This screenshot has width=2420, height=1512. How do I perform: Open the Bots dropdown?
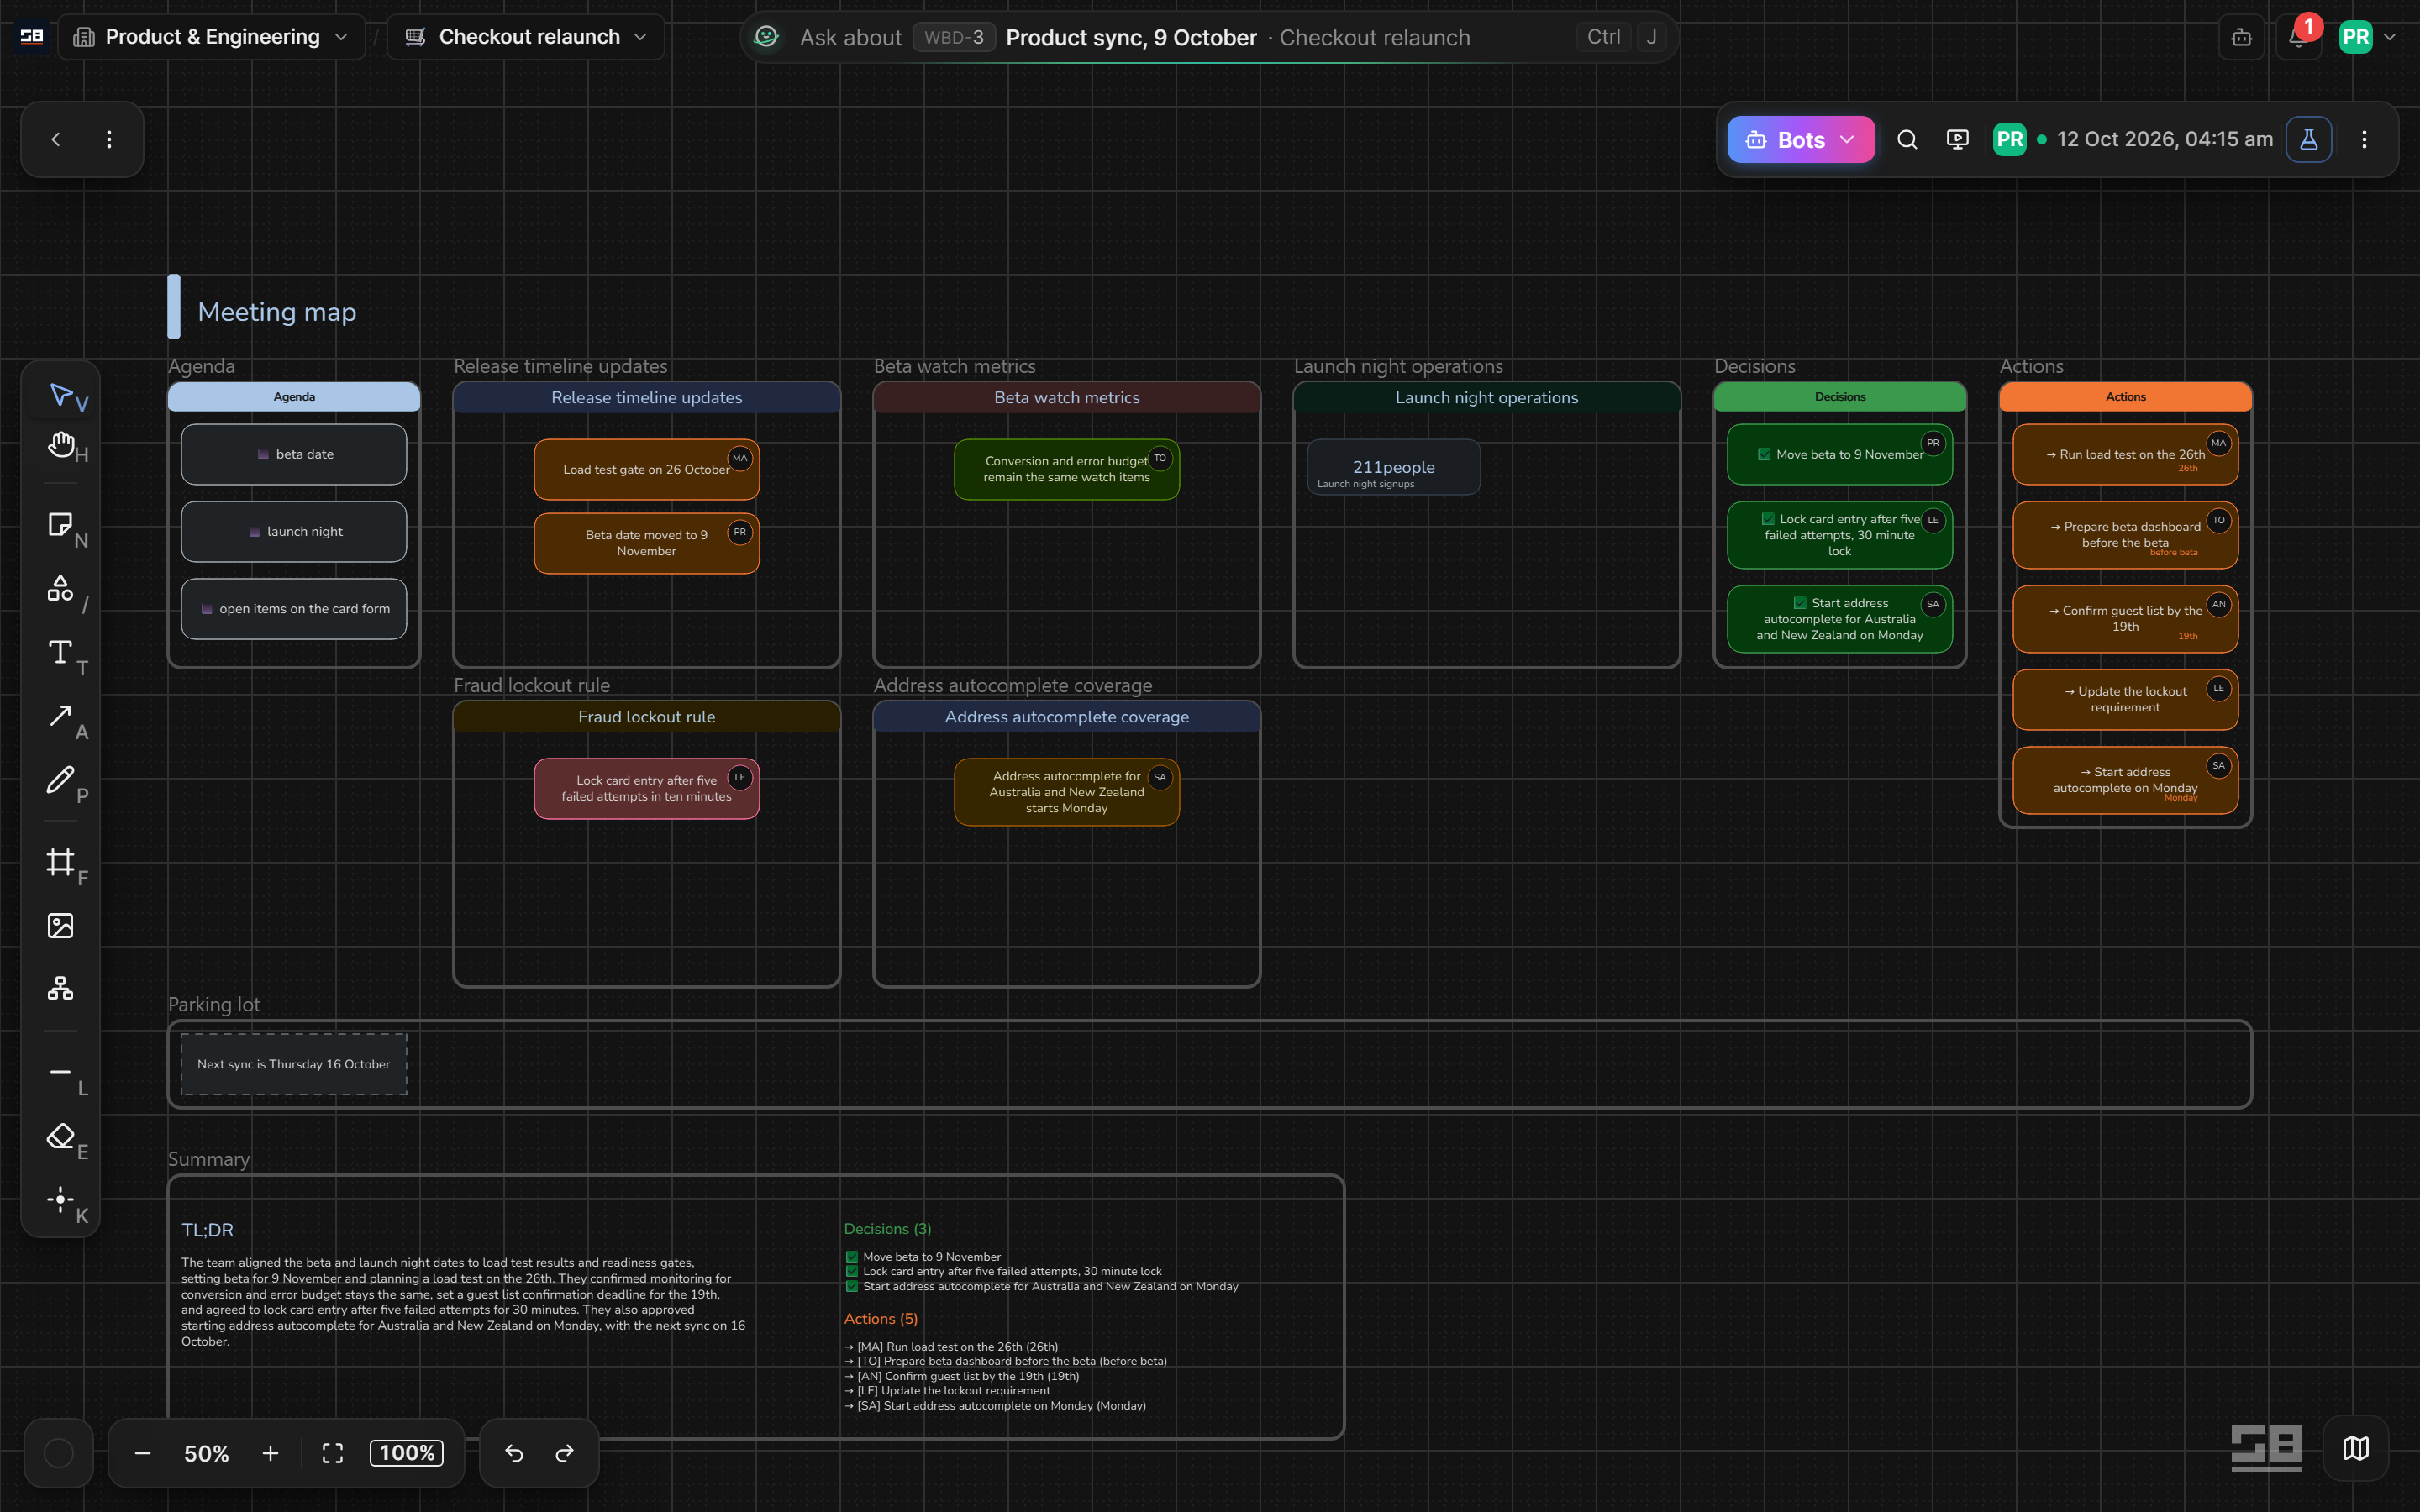coord(1801,140)
